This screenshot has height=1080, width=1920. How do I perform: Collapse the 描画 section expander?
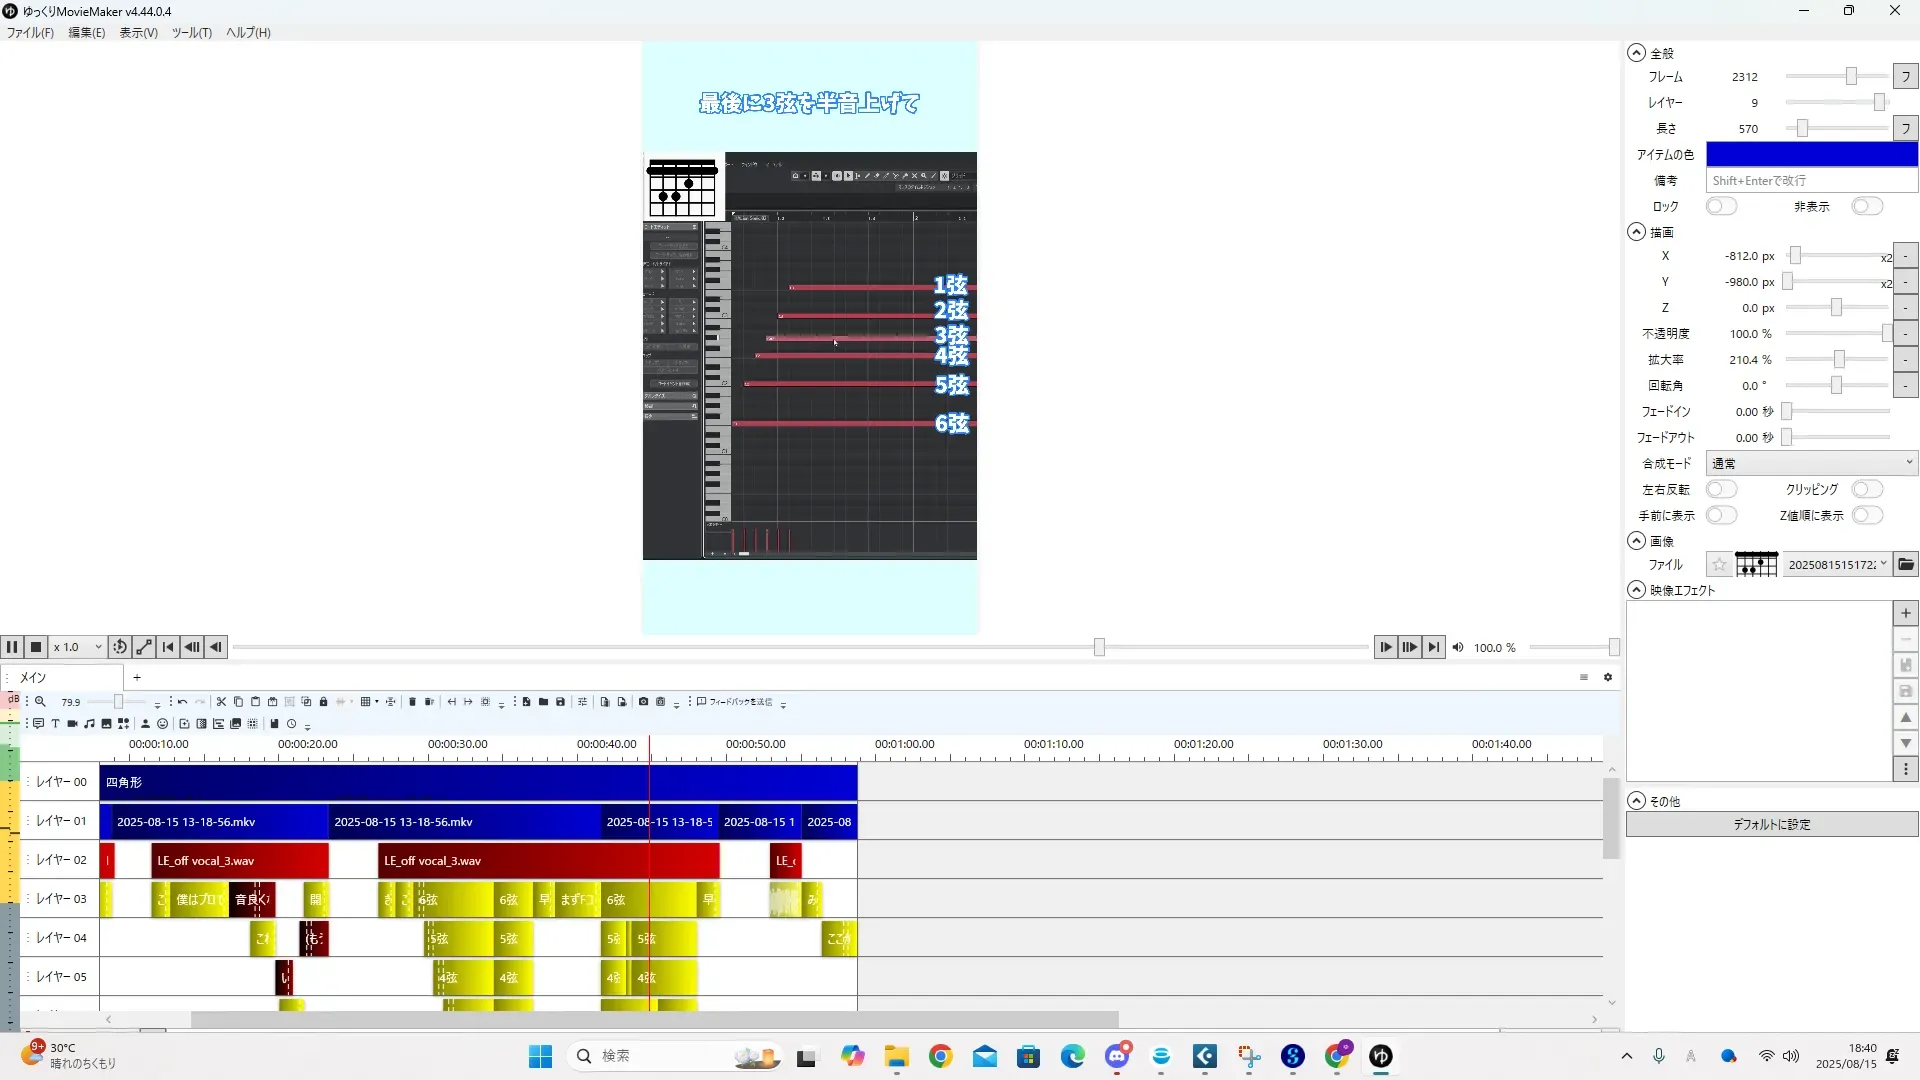point(1636,232)
